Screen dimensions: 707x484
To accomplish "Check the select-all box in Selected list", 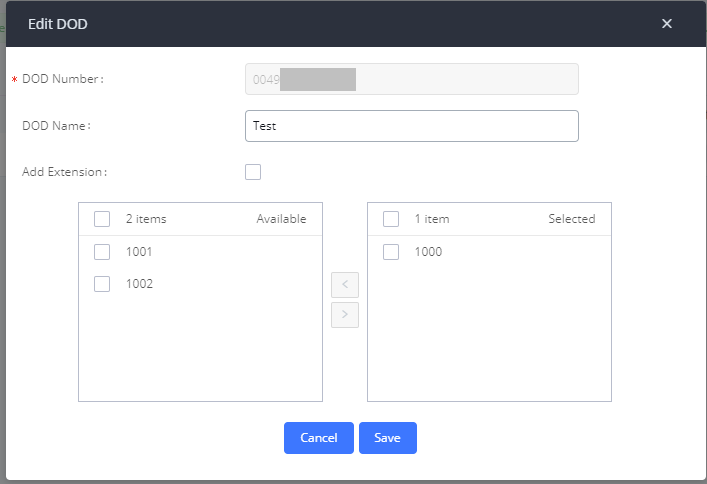I will [x=391, y=219].
